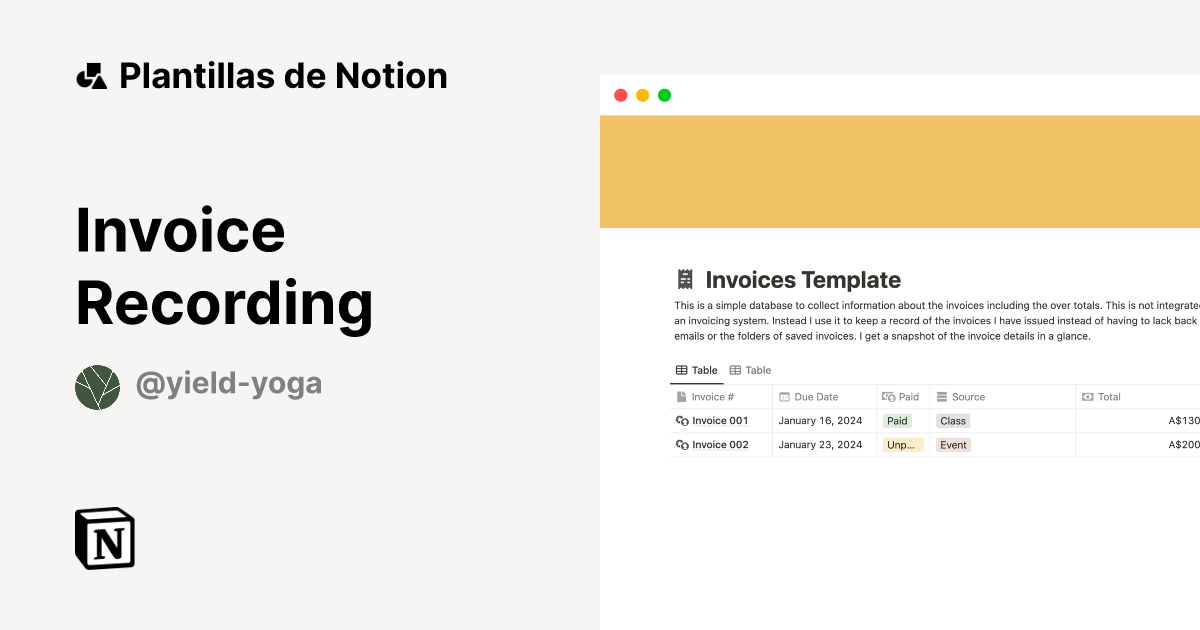Open the @yield-yoga creator link
The image size is (1200, 630).
[x=229, y=384]
